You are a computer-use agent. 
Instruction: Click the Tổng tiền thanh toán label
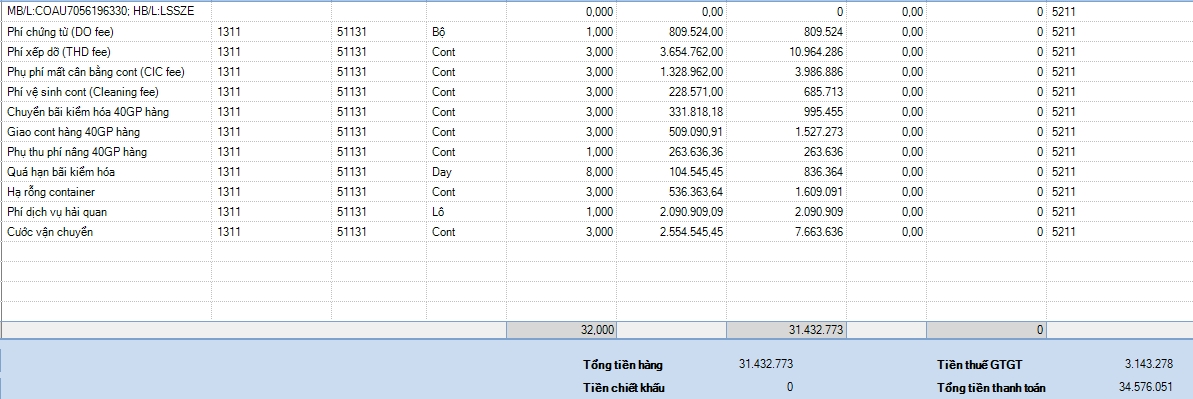[991, 388]
